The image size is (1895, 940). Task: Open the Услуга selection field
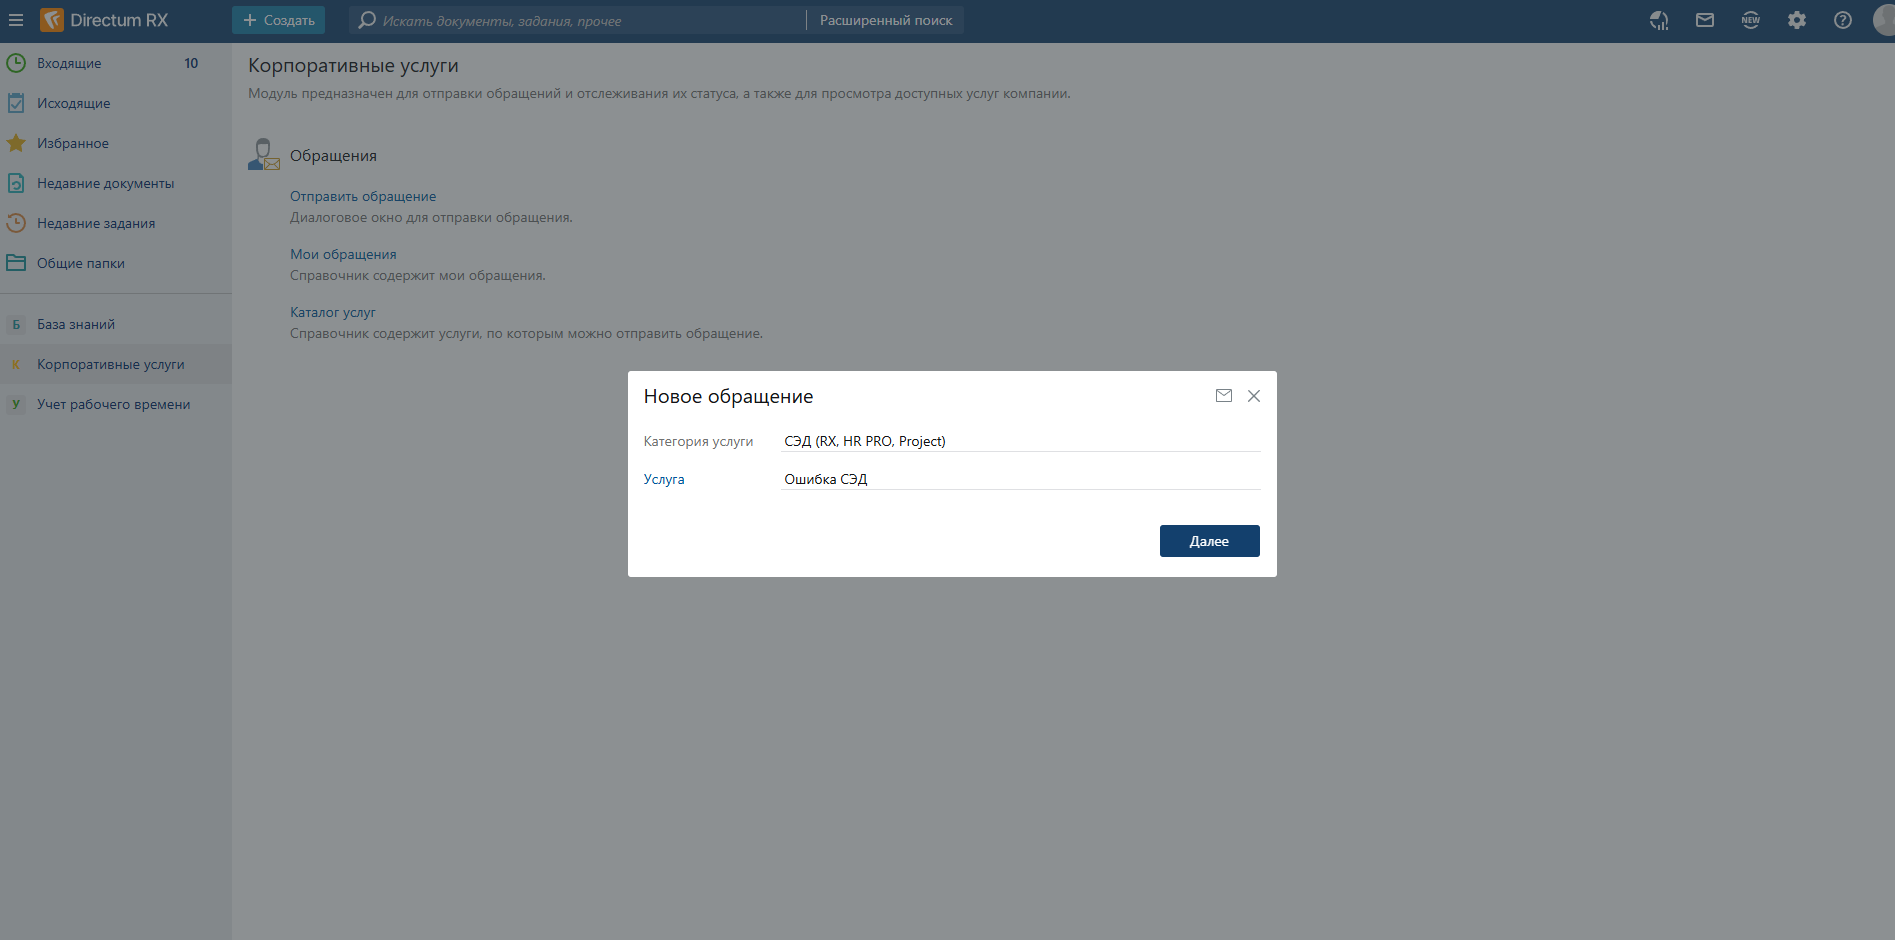coord(1020,479)
